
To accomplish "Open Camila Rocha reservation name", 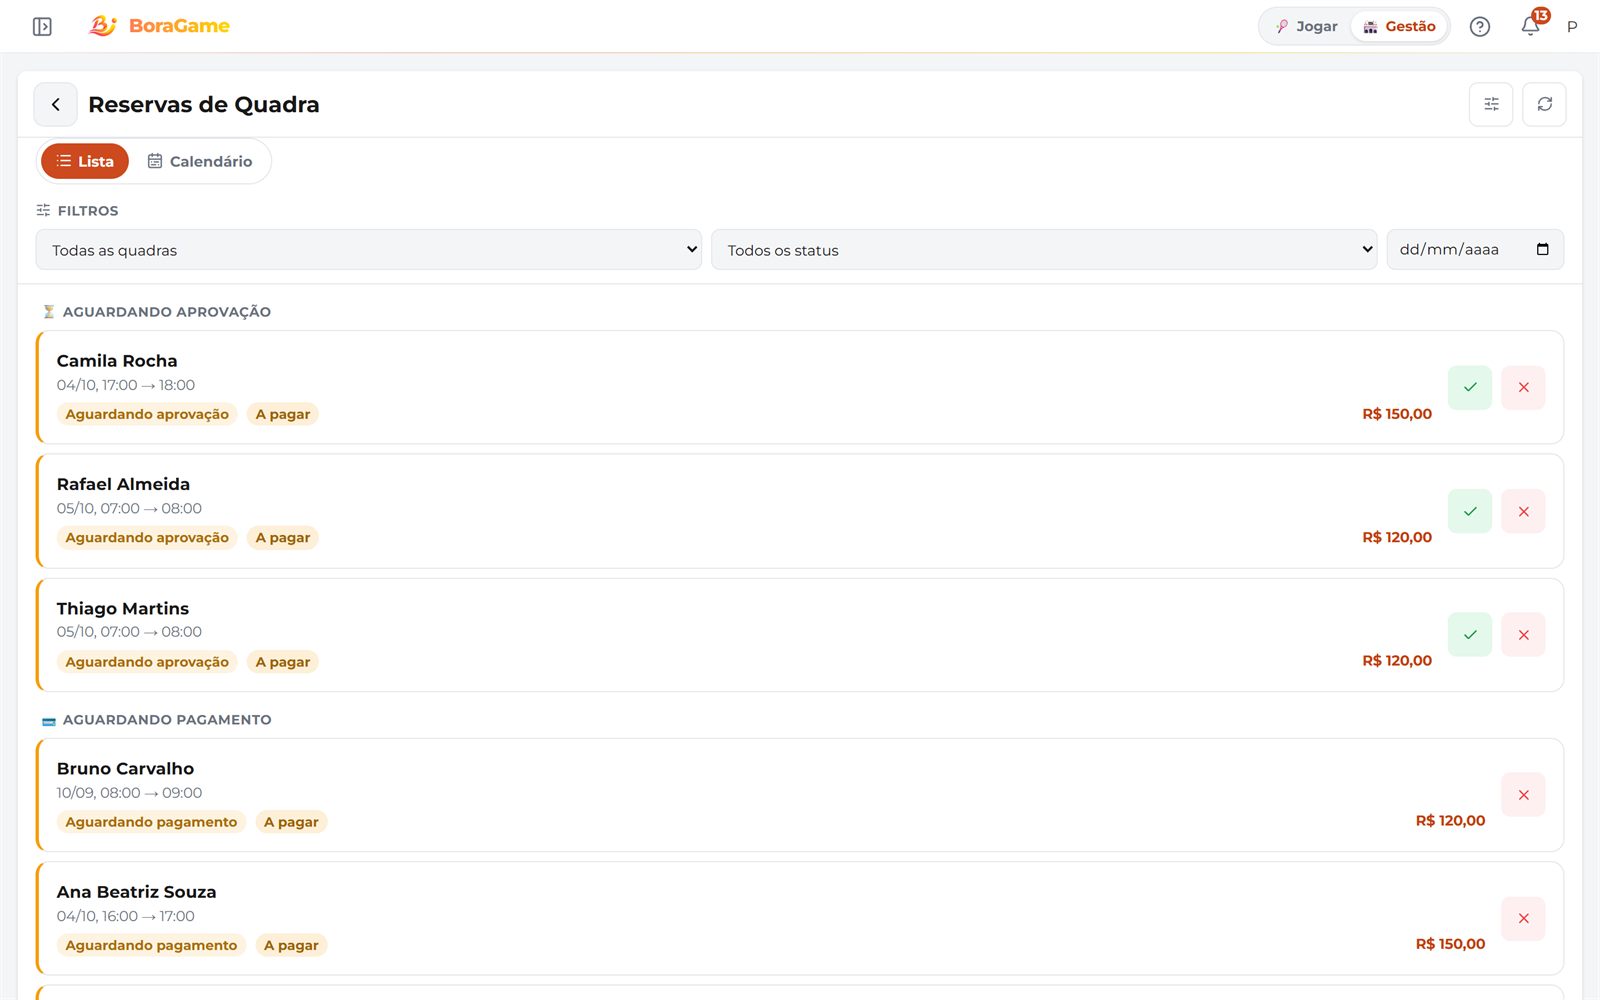I will [117, 361].
